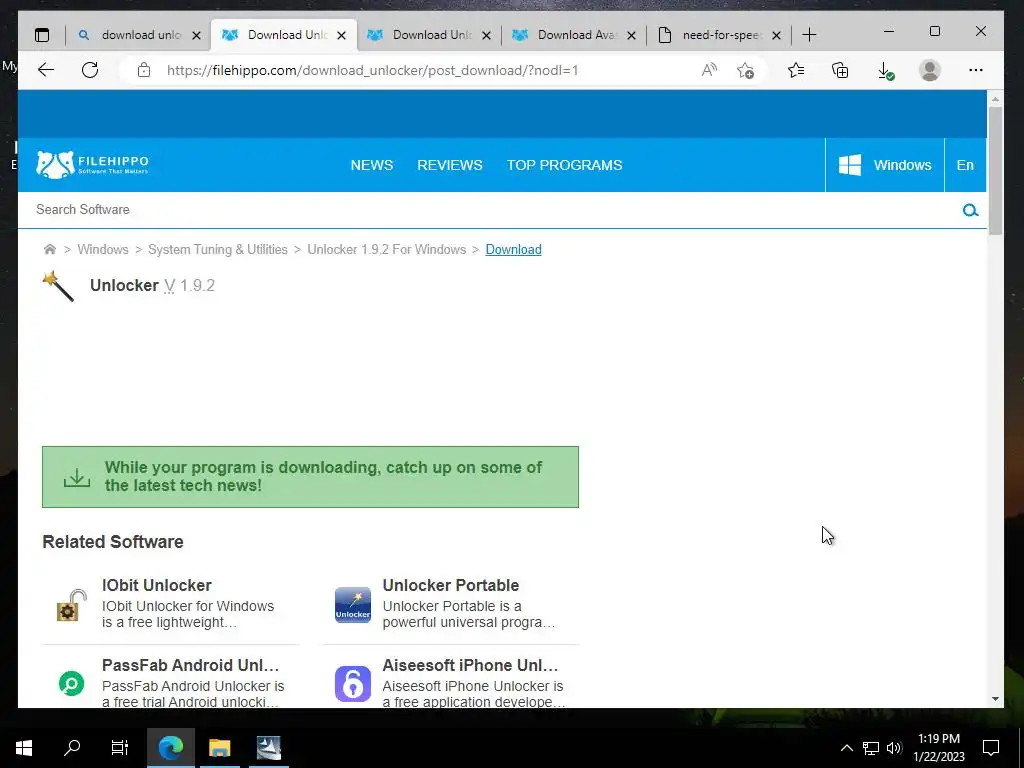Click the 'Related Software' heading
The image size is (1024, 768).
point(113,541)
